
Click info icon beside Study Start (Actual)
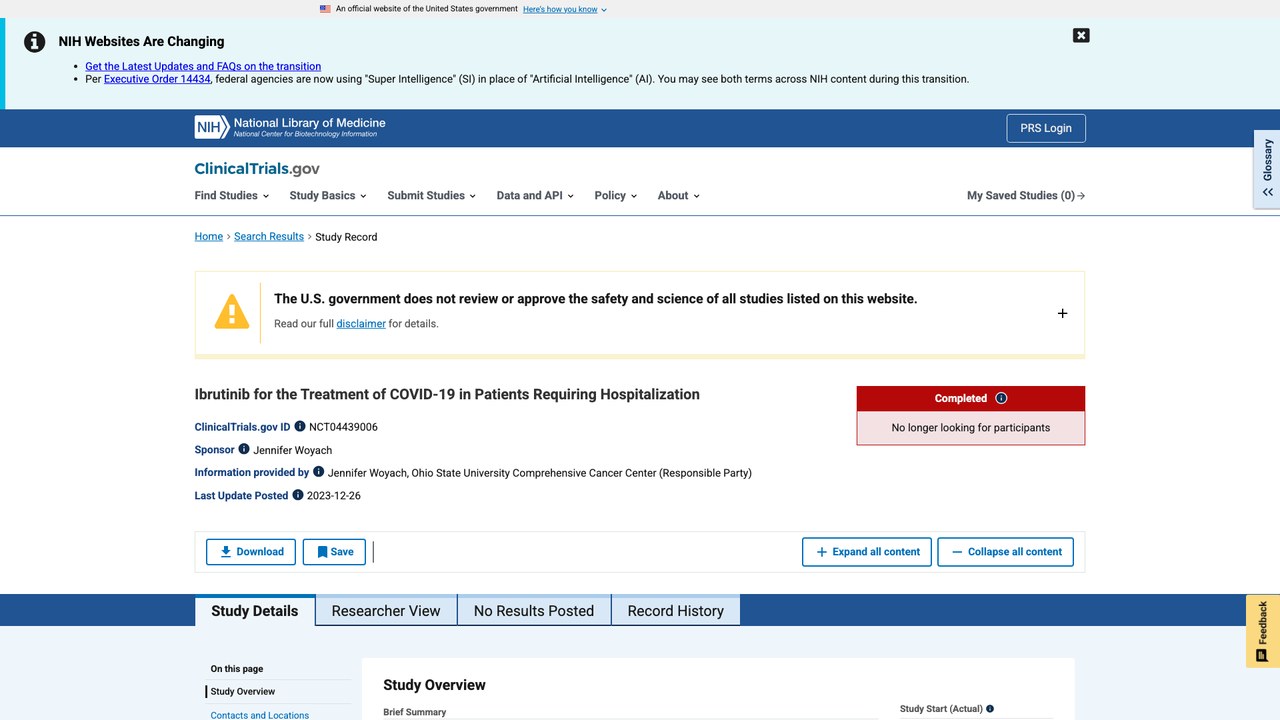click(x=990, y=709)
